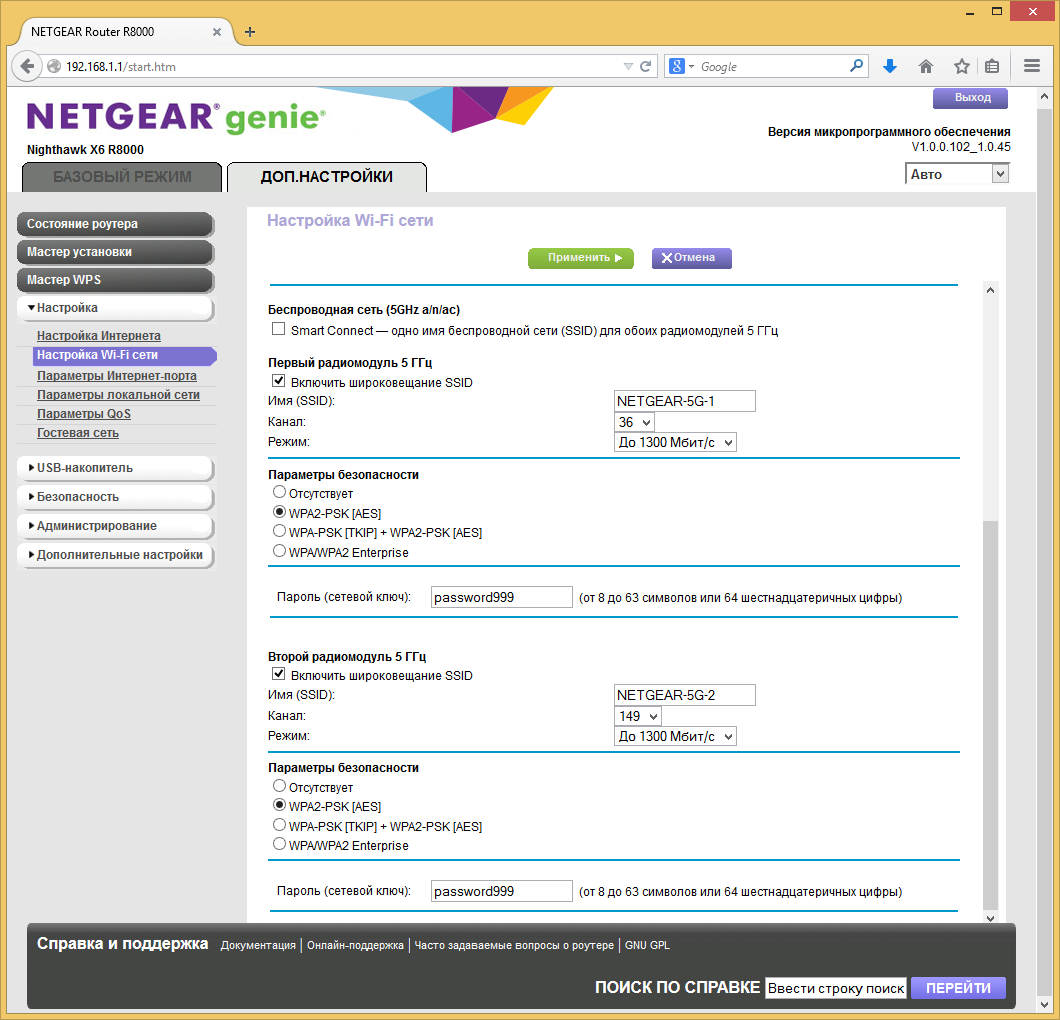Select WPA/WPA2 Enterprise for second radio
This screenshot has width=1060, height=1020.
[x=279, y=844]
